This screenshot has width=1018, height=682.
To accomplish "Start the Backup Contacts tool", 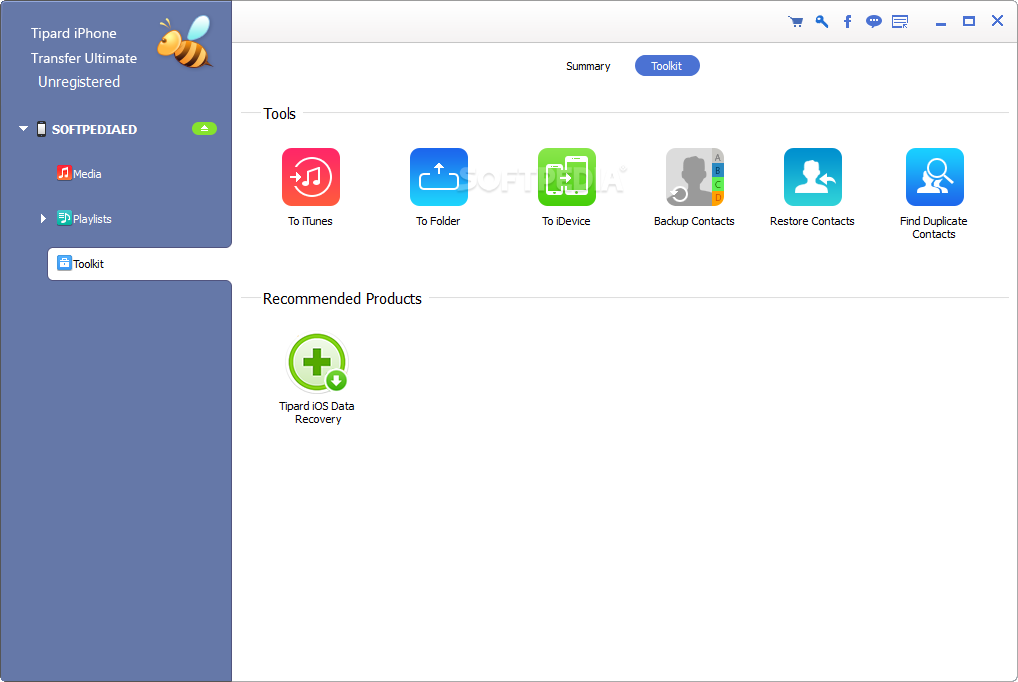I will (695, 177).
